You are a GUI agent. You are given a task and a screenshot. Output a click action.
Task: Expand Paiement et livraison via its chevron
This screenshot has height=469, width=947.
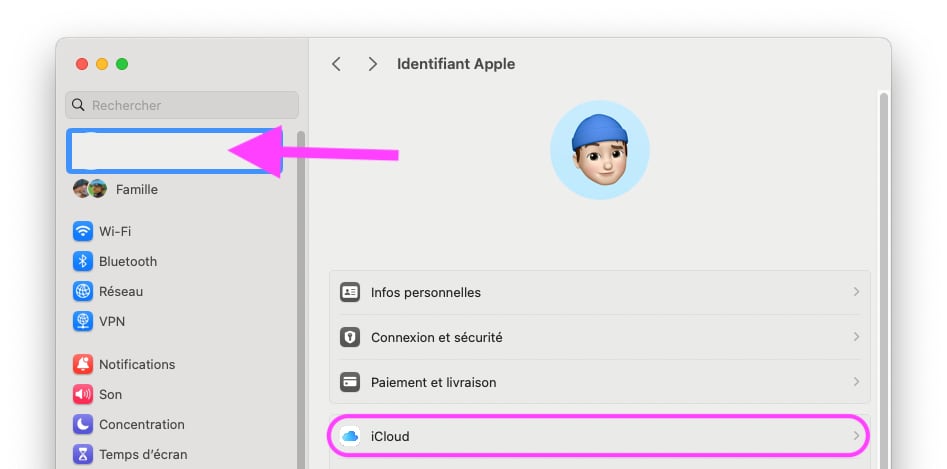click(856, 382)
